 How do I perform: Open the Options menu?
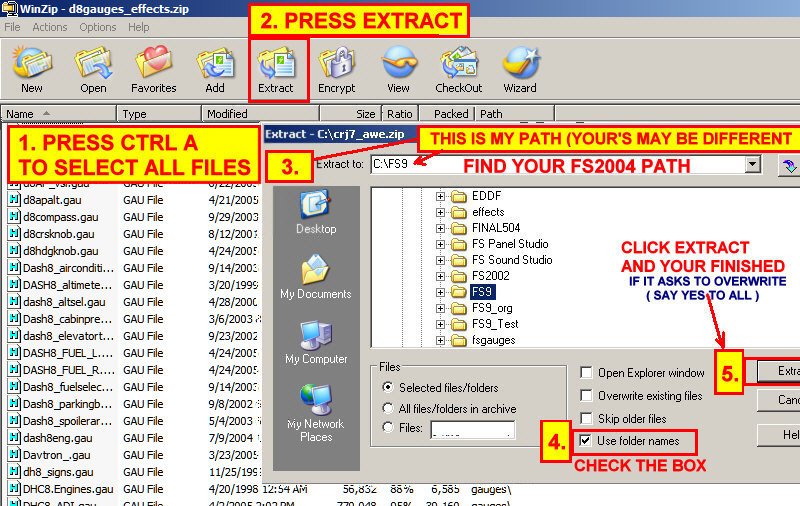point(98,27)
